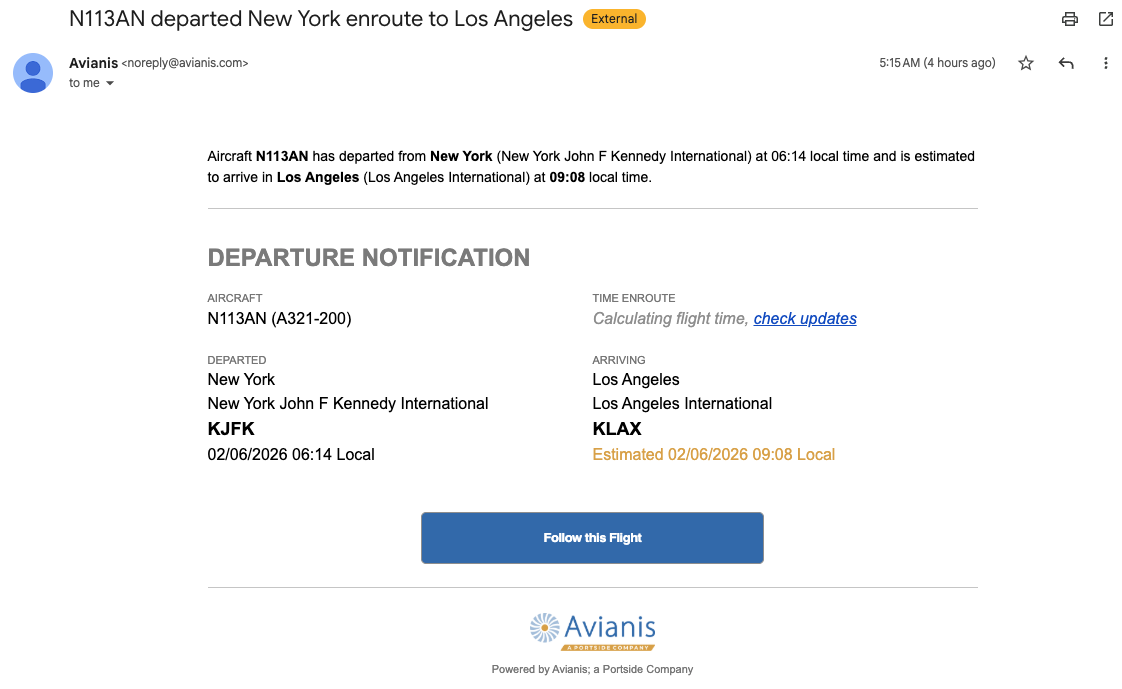The height and width of the screenshot is (689, 1122).
Task: Click the DEPARTURE NOTIFICATION heading
Action: click(x=368, y=258)
